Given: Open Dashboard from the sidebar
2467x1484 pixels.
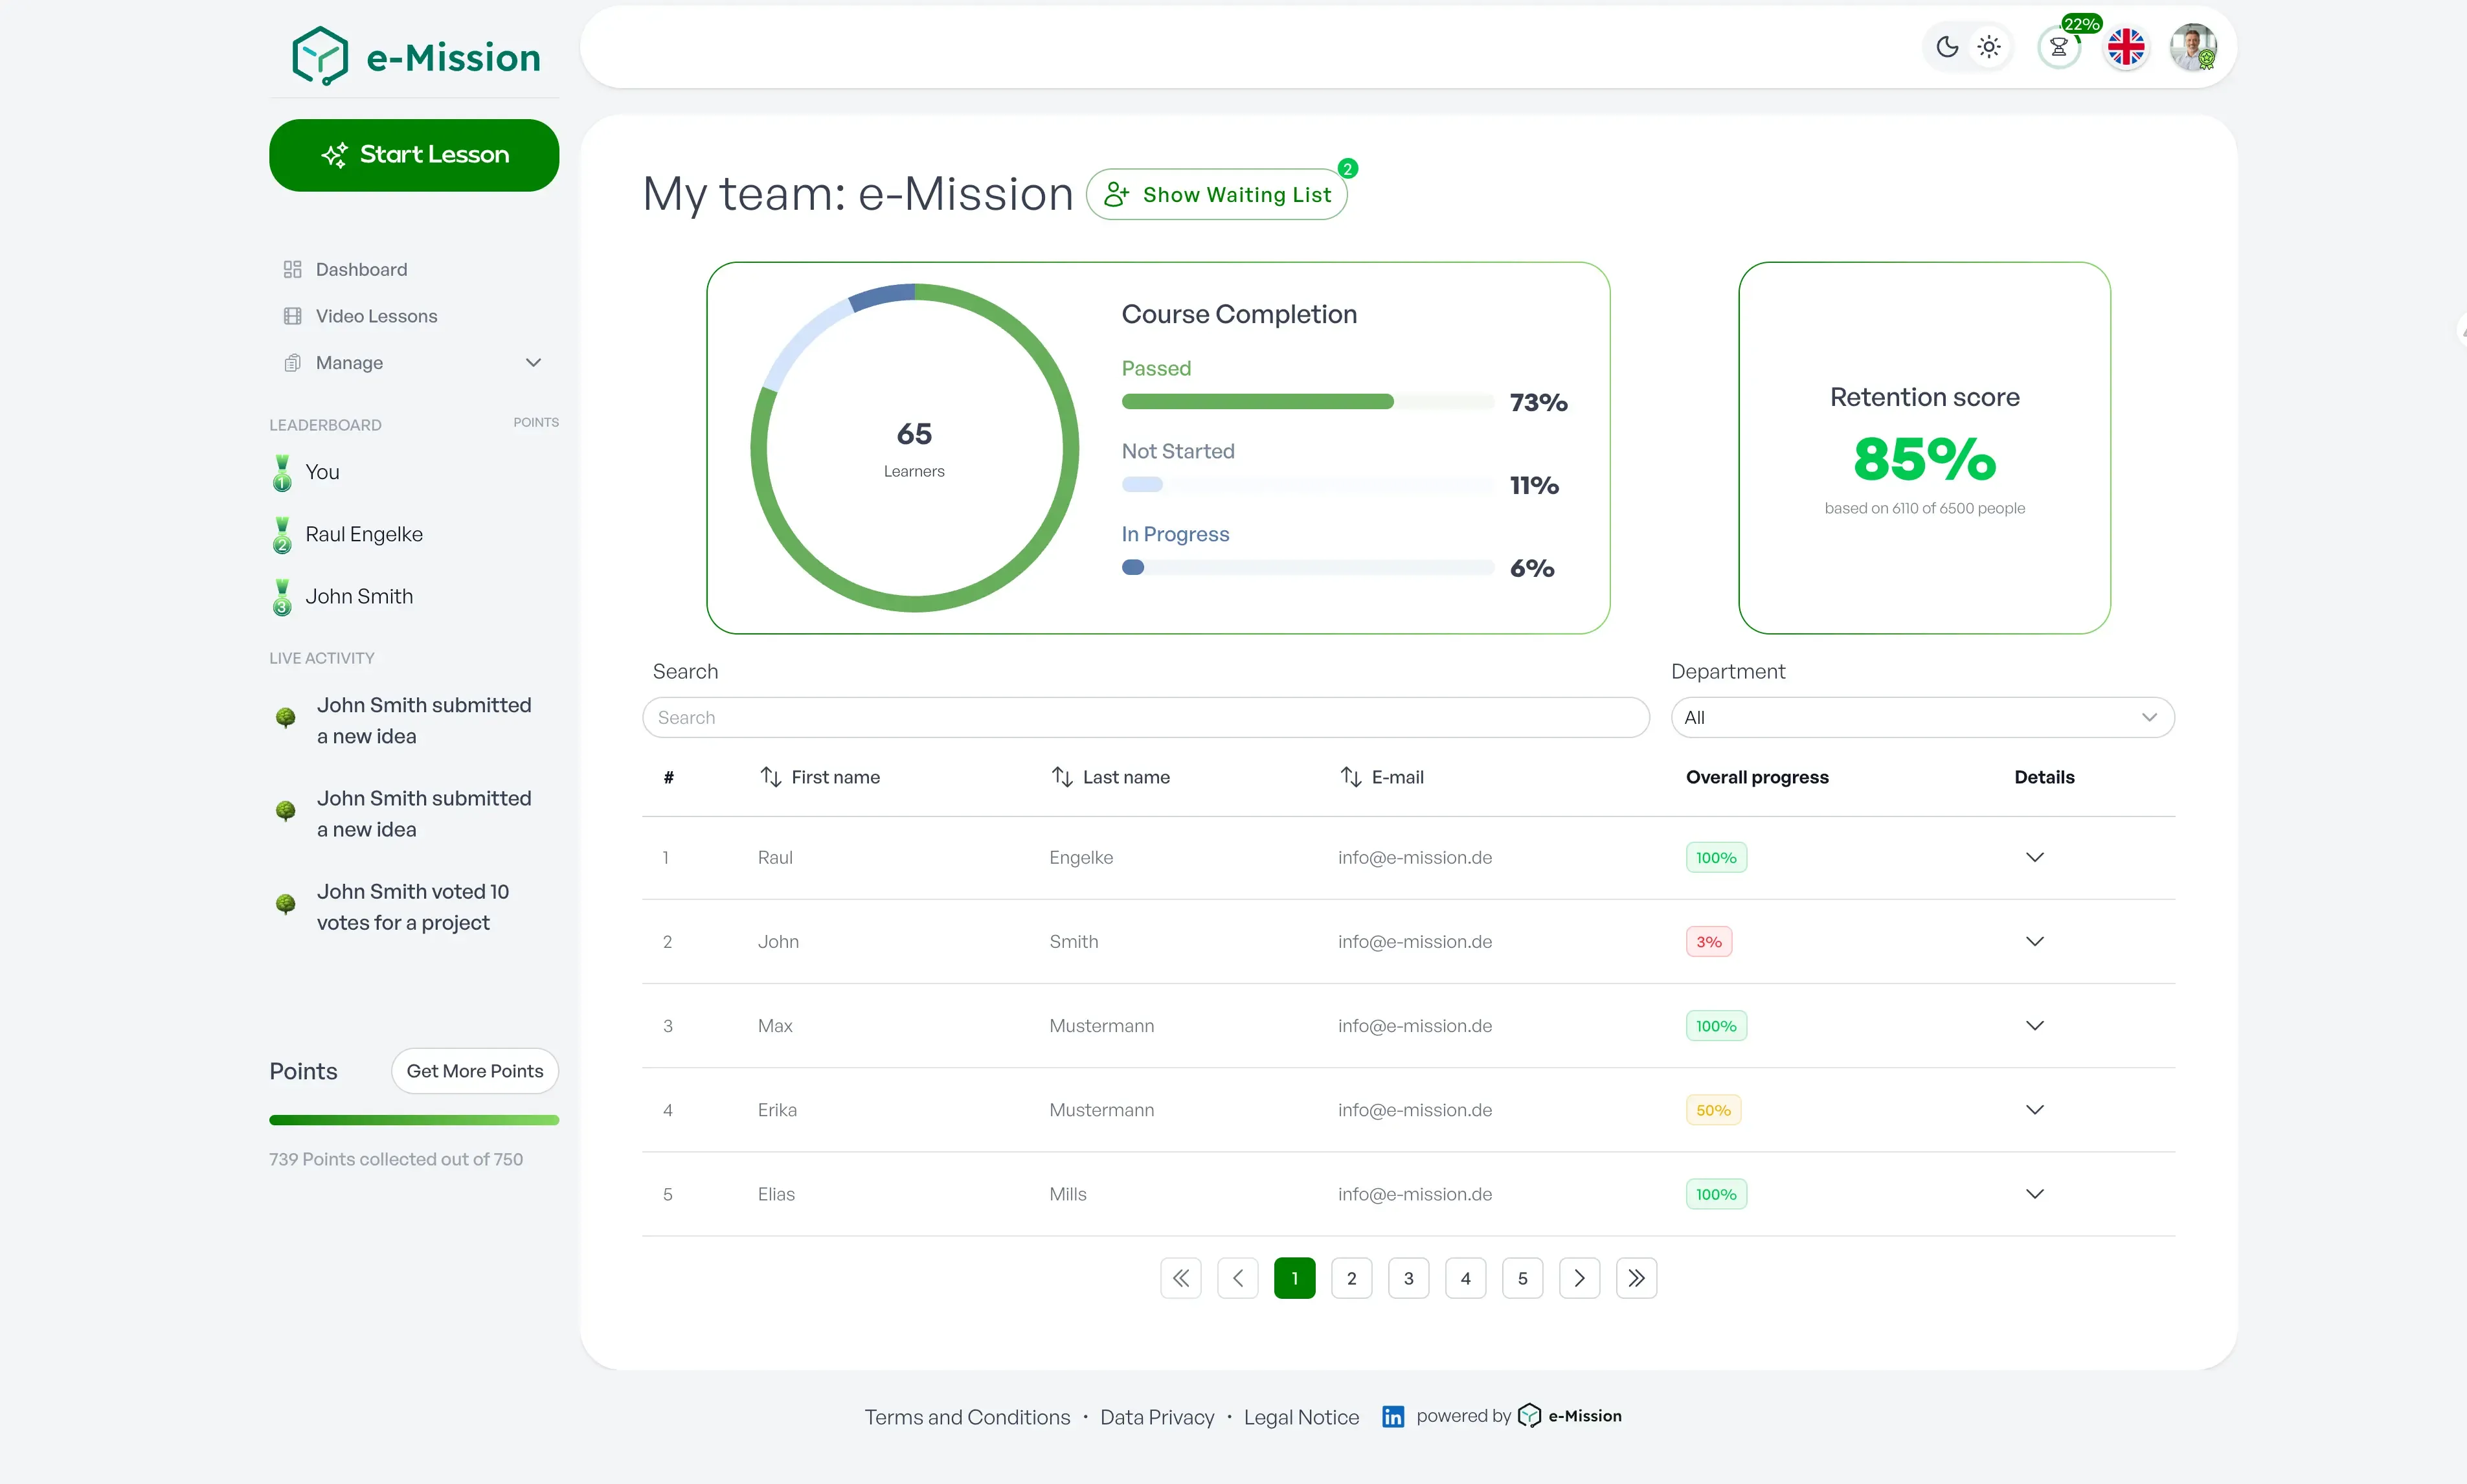Looking at the screenshot, I should tap(361, 269).
